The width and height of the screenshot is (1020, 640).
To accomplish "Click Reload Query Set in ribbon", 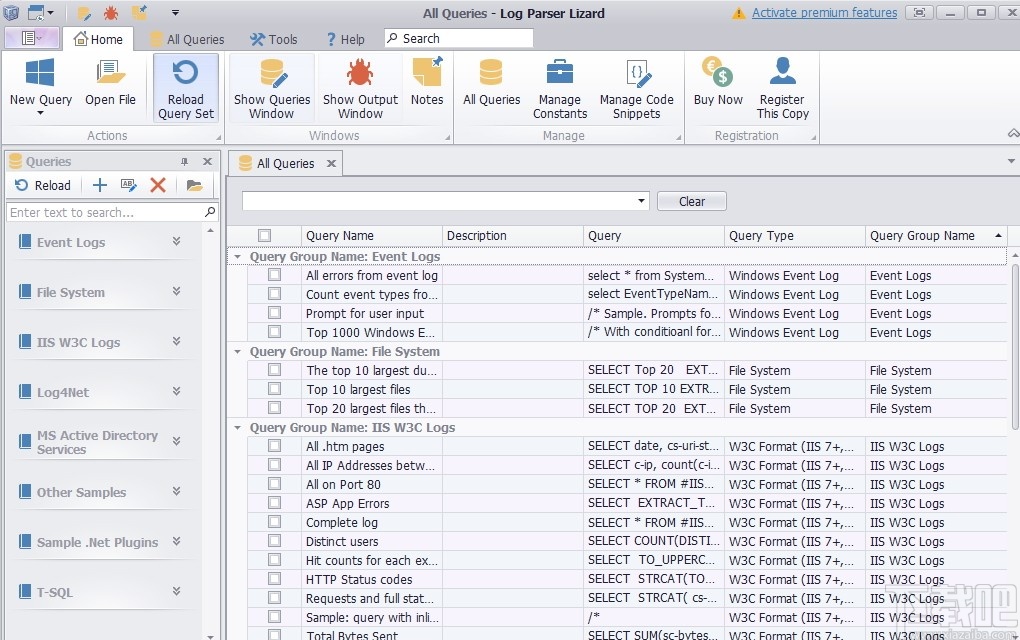I will click(185, 88).
